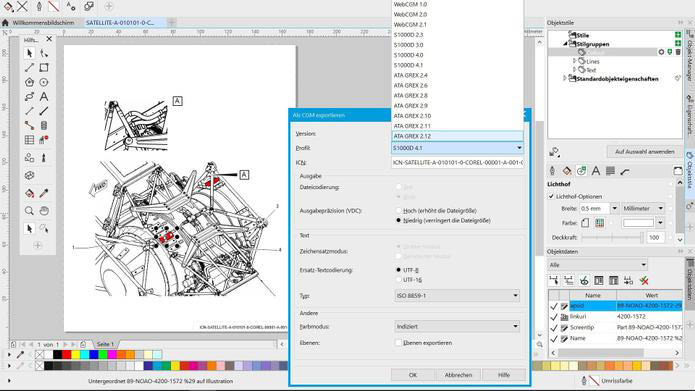Open a new document tab with plus
This screenshot has height=391, width=695.
172,22
